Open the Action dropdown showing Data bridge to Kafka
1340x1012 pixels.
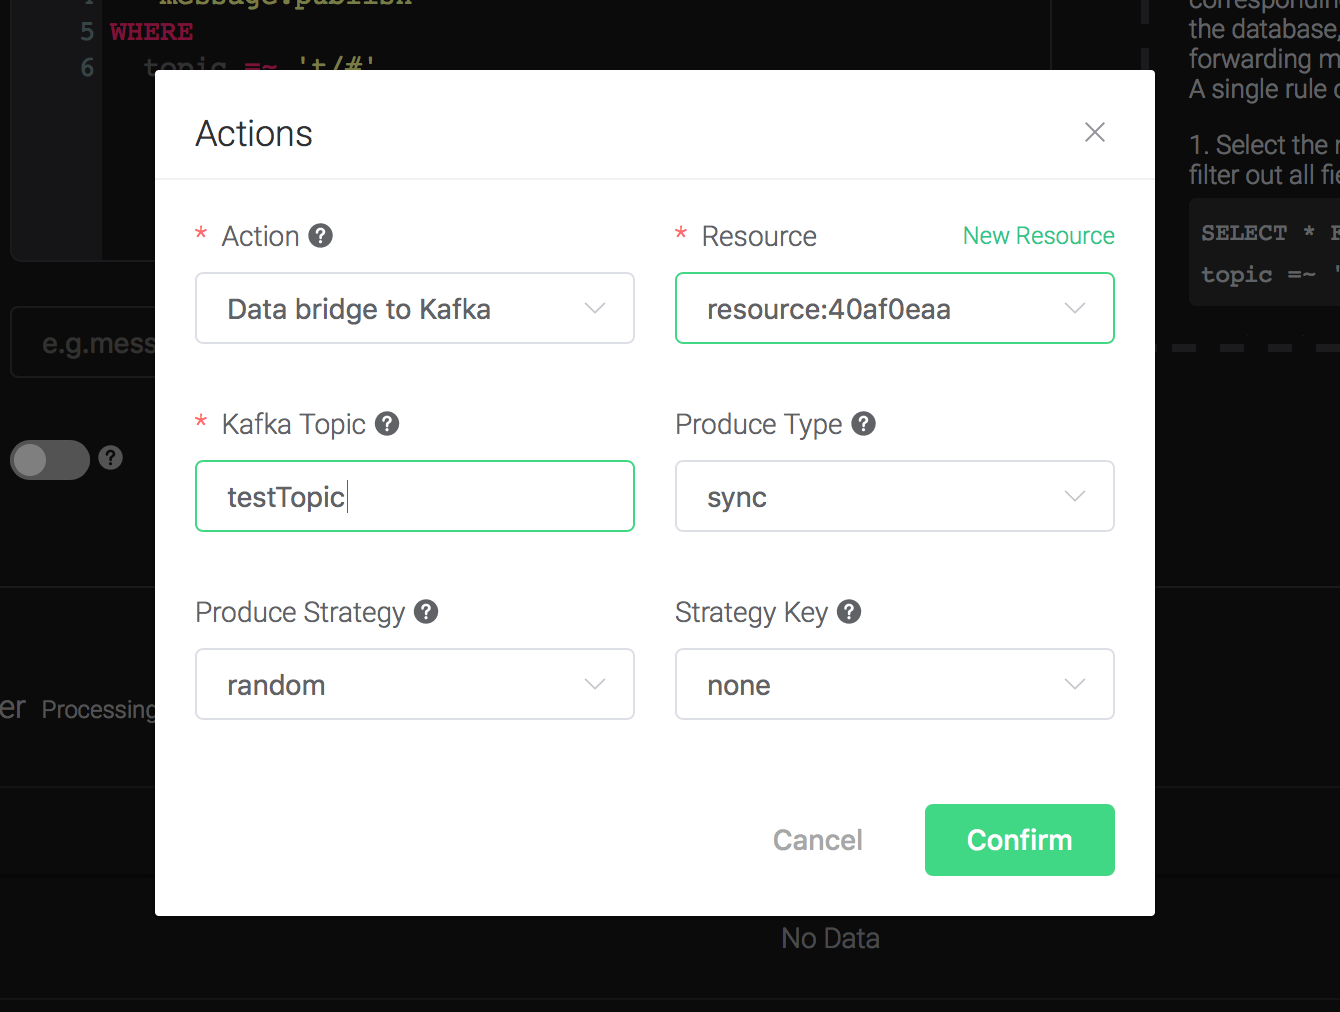(414, 309)
